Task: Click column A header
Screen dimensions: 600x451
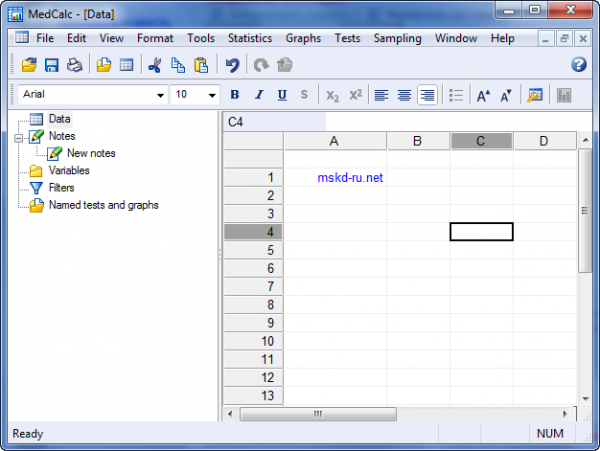Action: 335,141
